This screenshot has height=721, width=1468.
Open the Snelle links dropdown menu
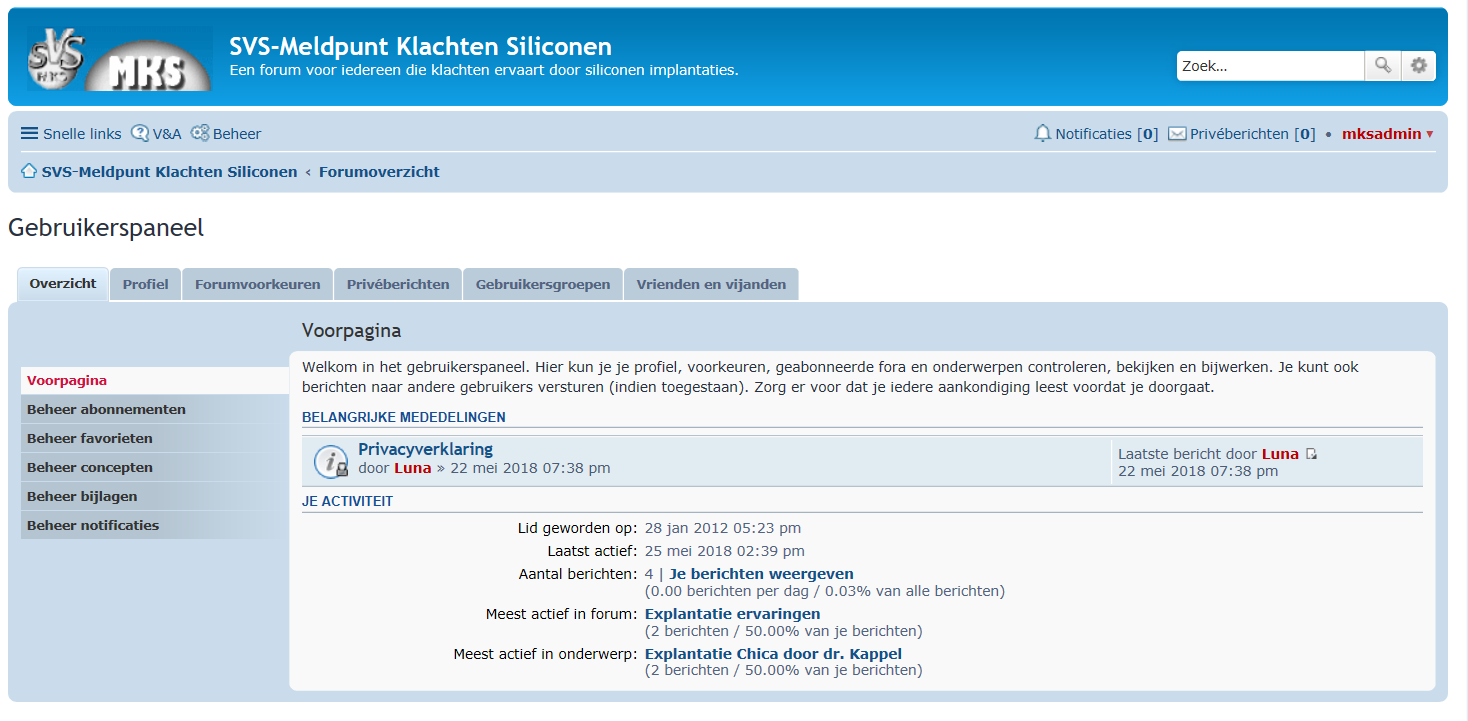pyautogui.click(x=71, y=134)
